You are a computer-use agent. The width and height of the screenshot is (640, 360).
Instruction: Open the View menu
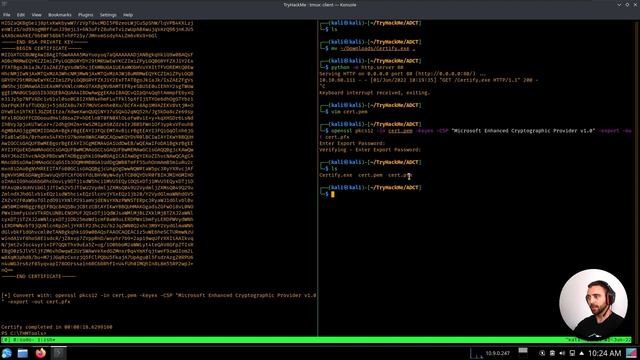coord(36,15)
